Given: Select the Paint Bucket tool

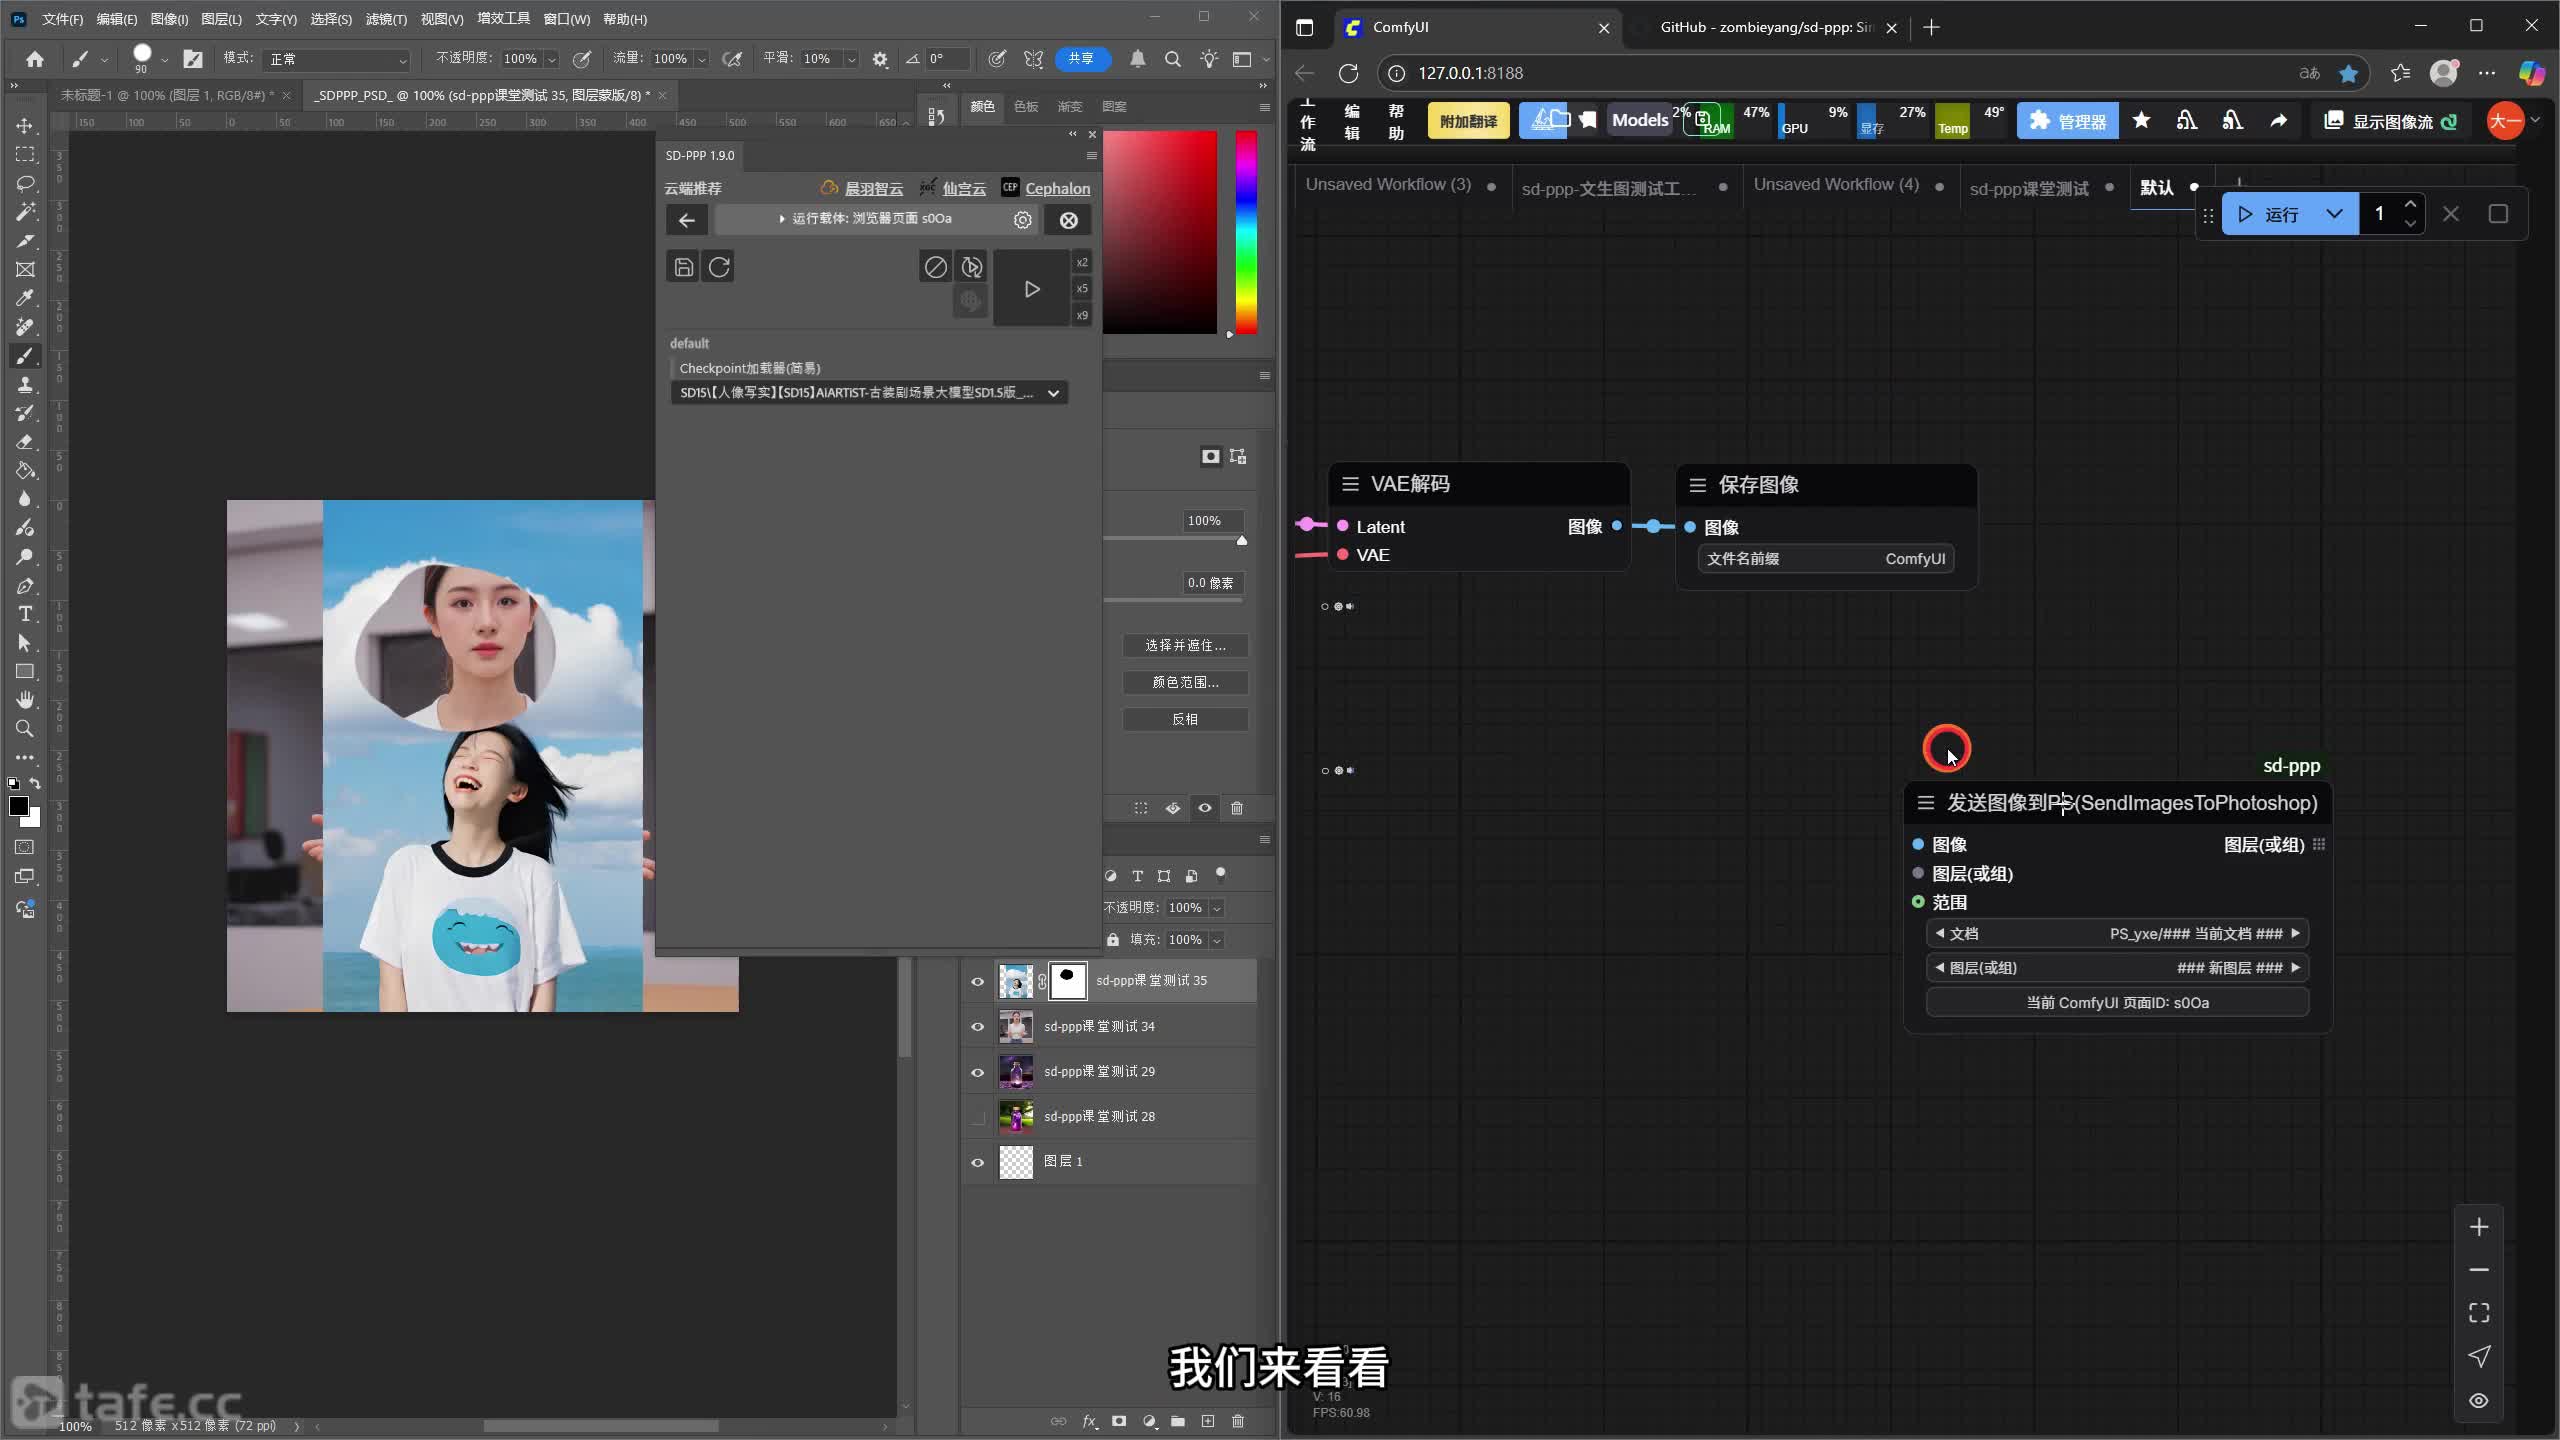Looking at the screenshot, I should tap(25, 471).
